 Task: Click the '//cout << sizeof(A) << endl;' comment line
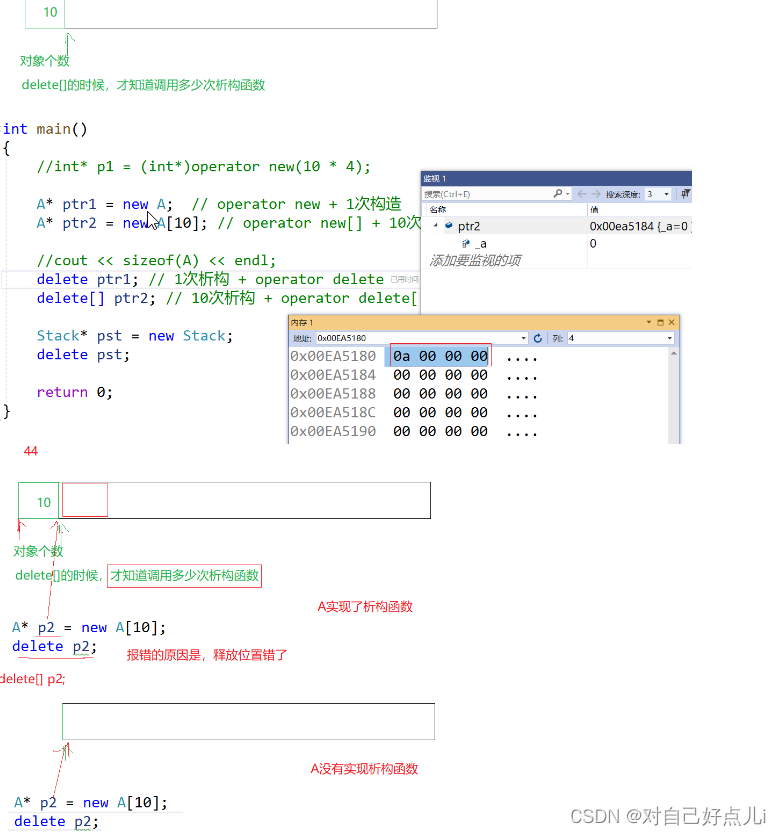(156, 260)
